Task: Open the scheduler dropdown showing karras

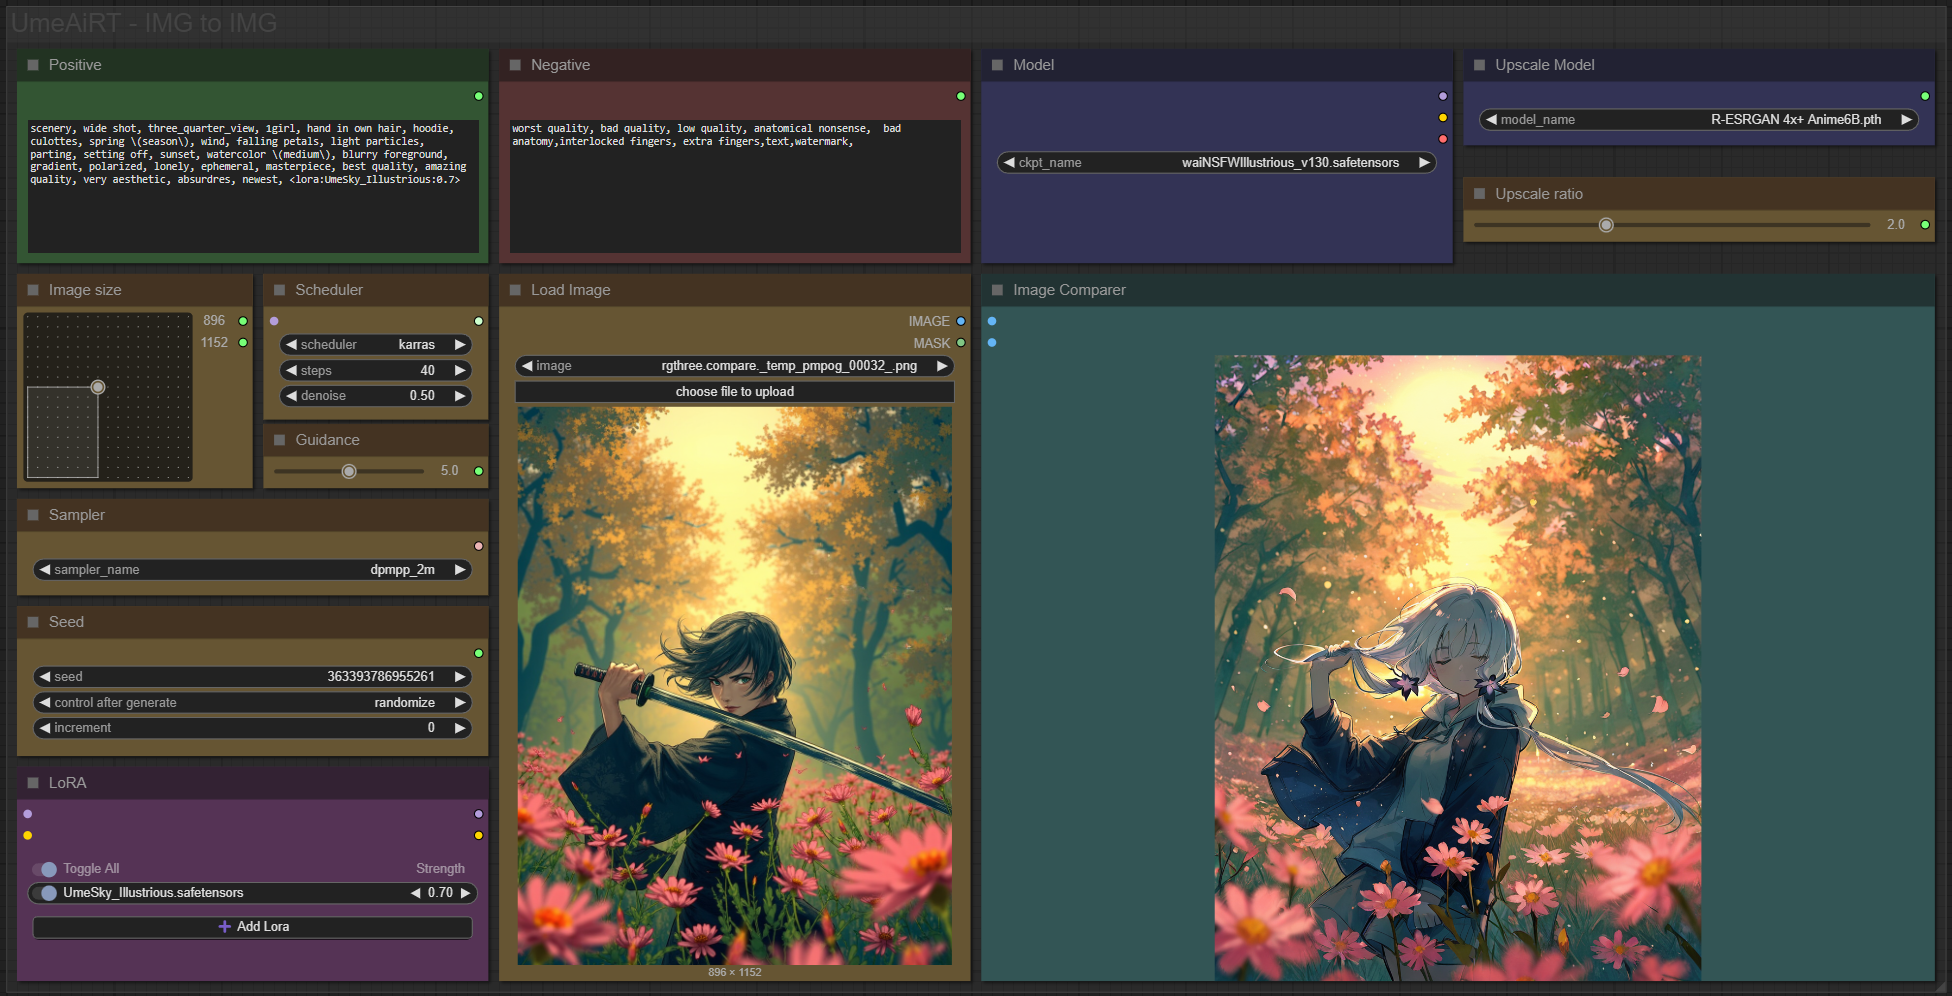Action: (376, 345)
